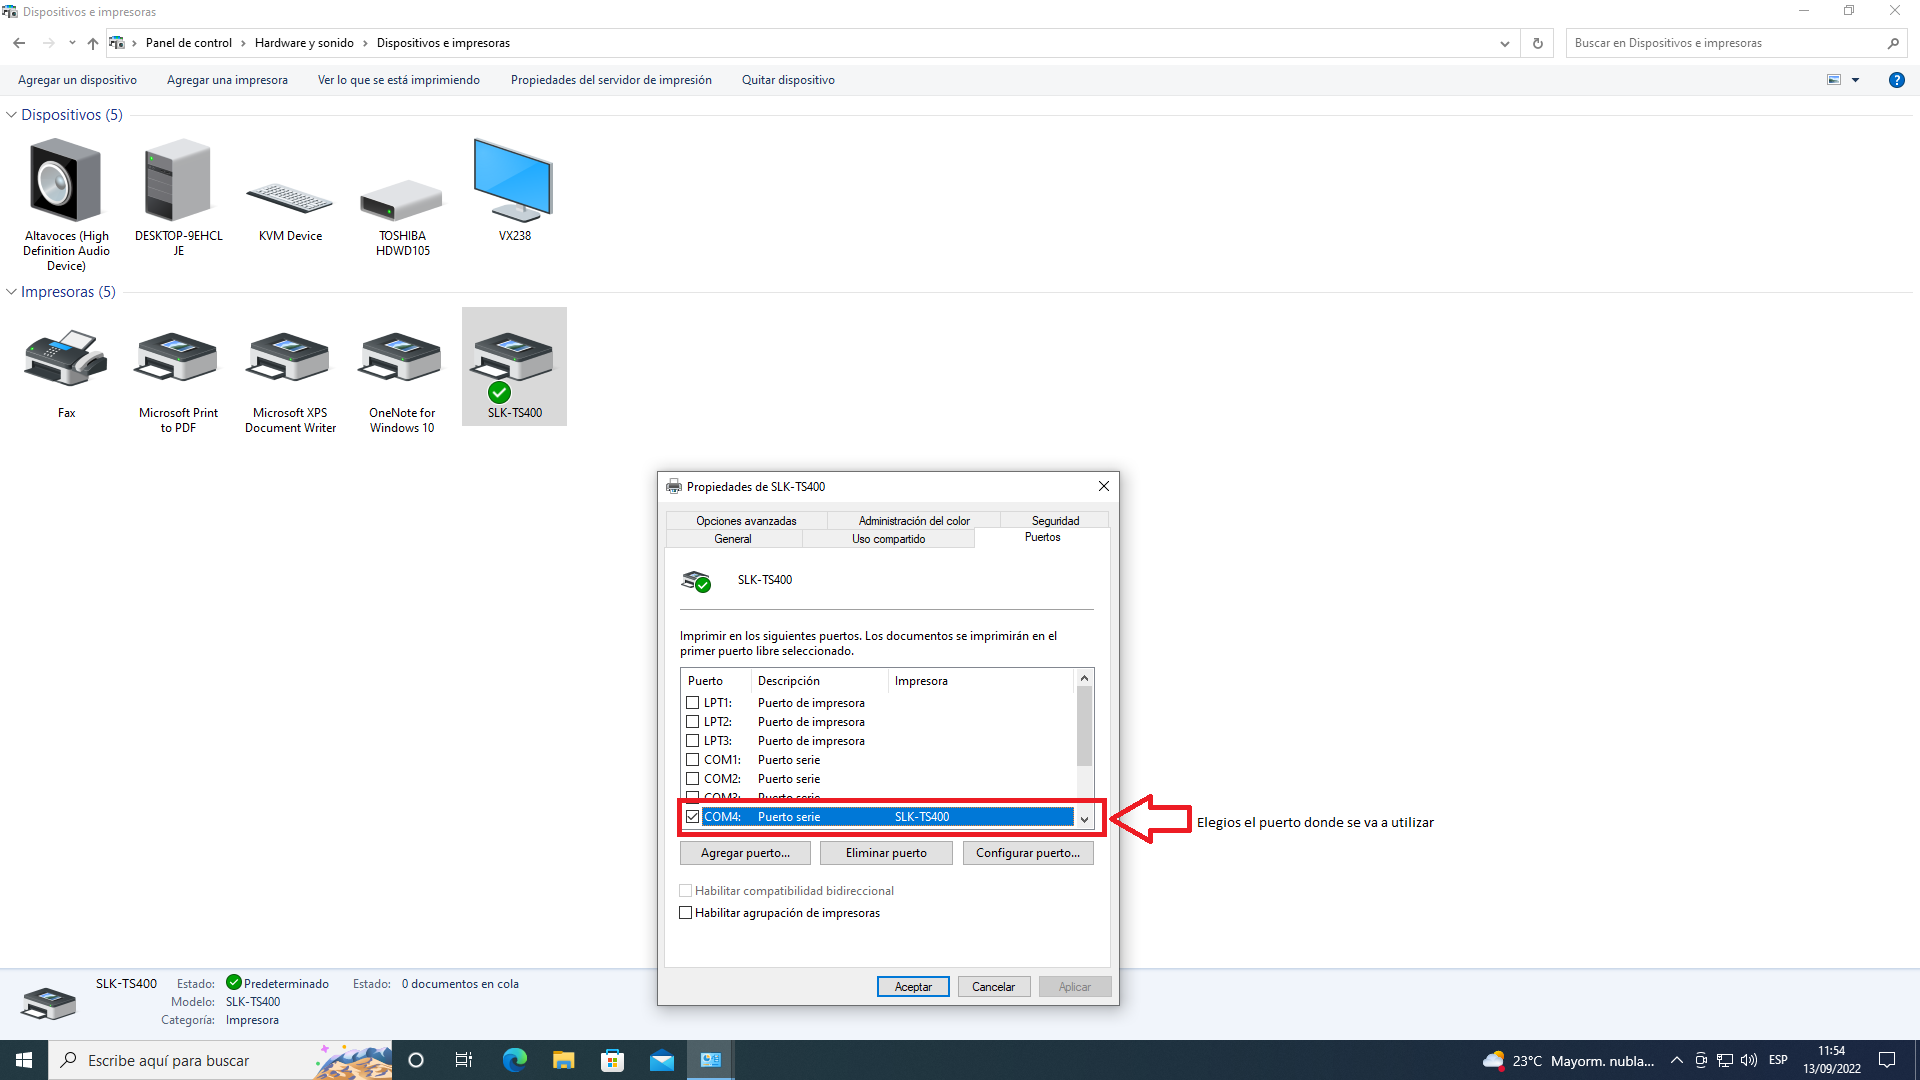Select the KVM Device keyboard icon
The image size is (1920, 1080).
point(290,198)
